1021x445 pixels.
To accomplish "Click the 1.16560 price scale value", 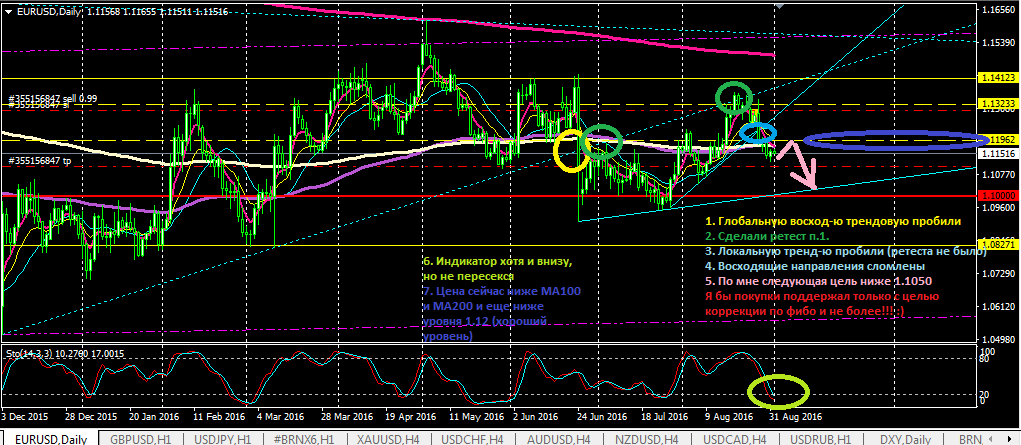I will pos(1000,10).
